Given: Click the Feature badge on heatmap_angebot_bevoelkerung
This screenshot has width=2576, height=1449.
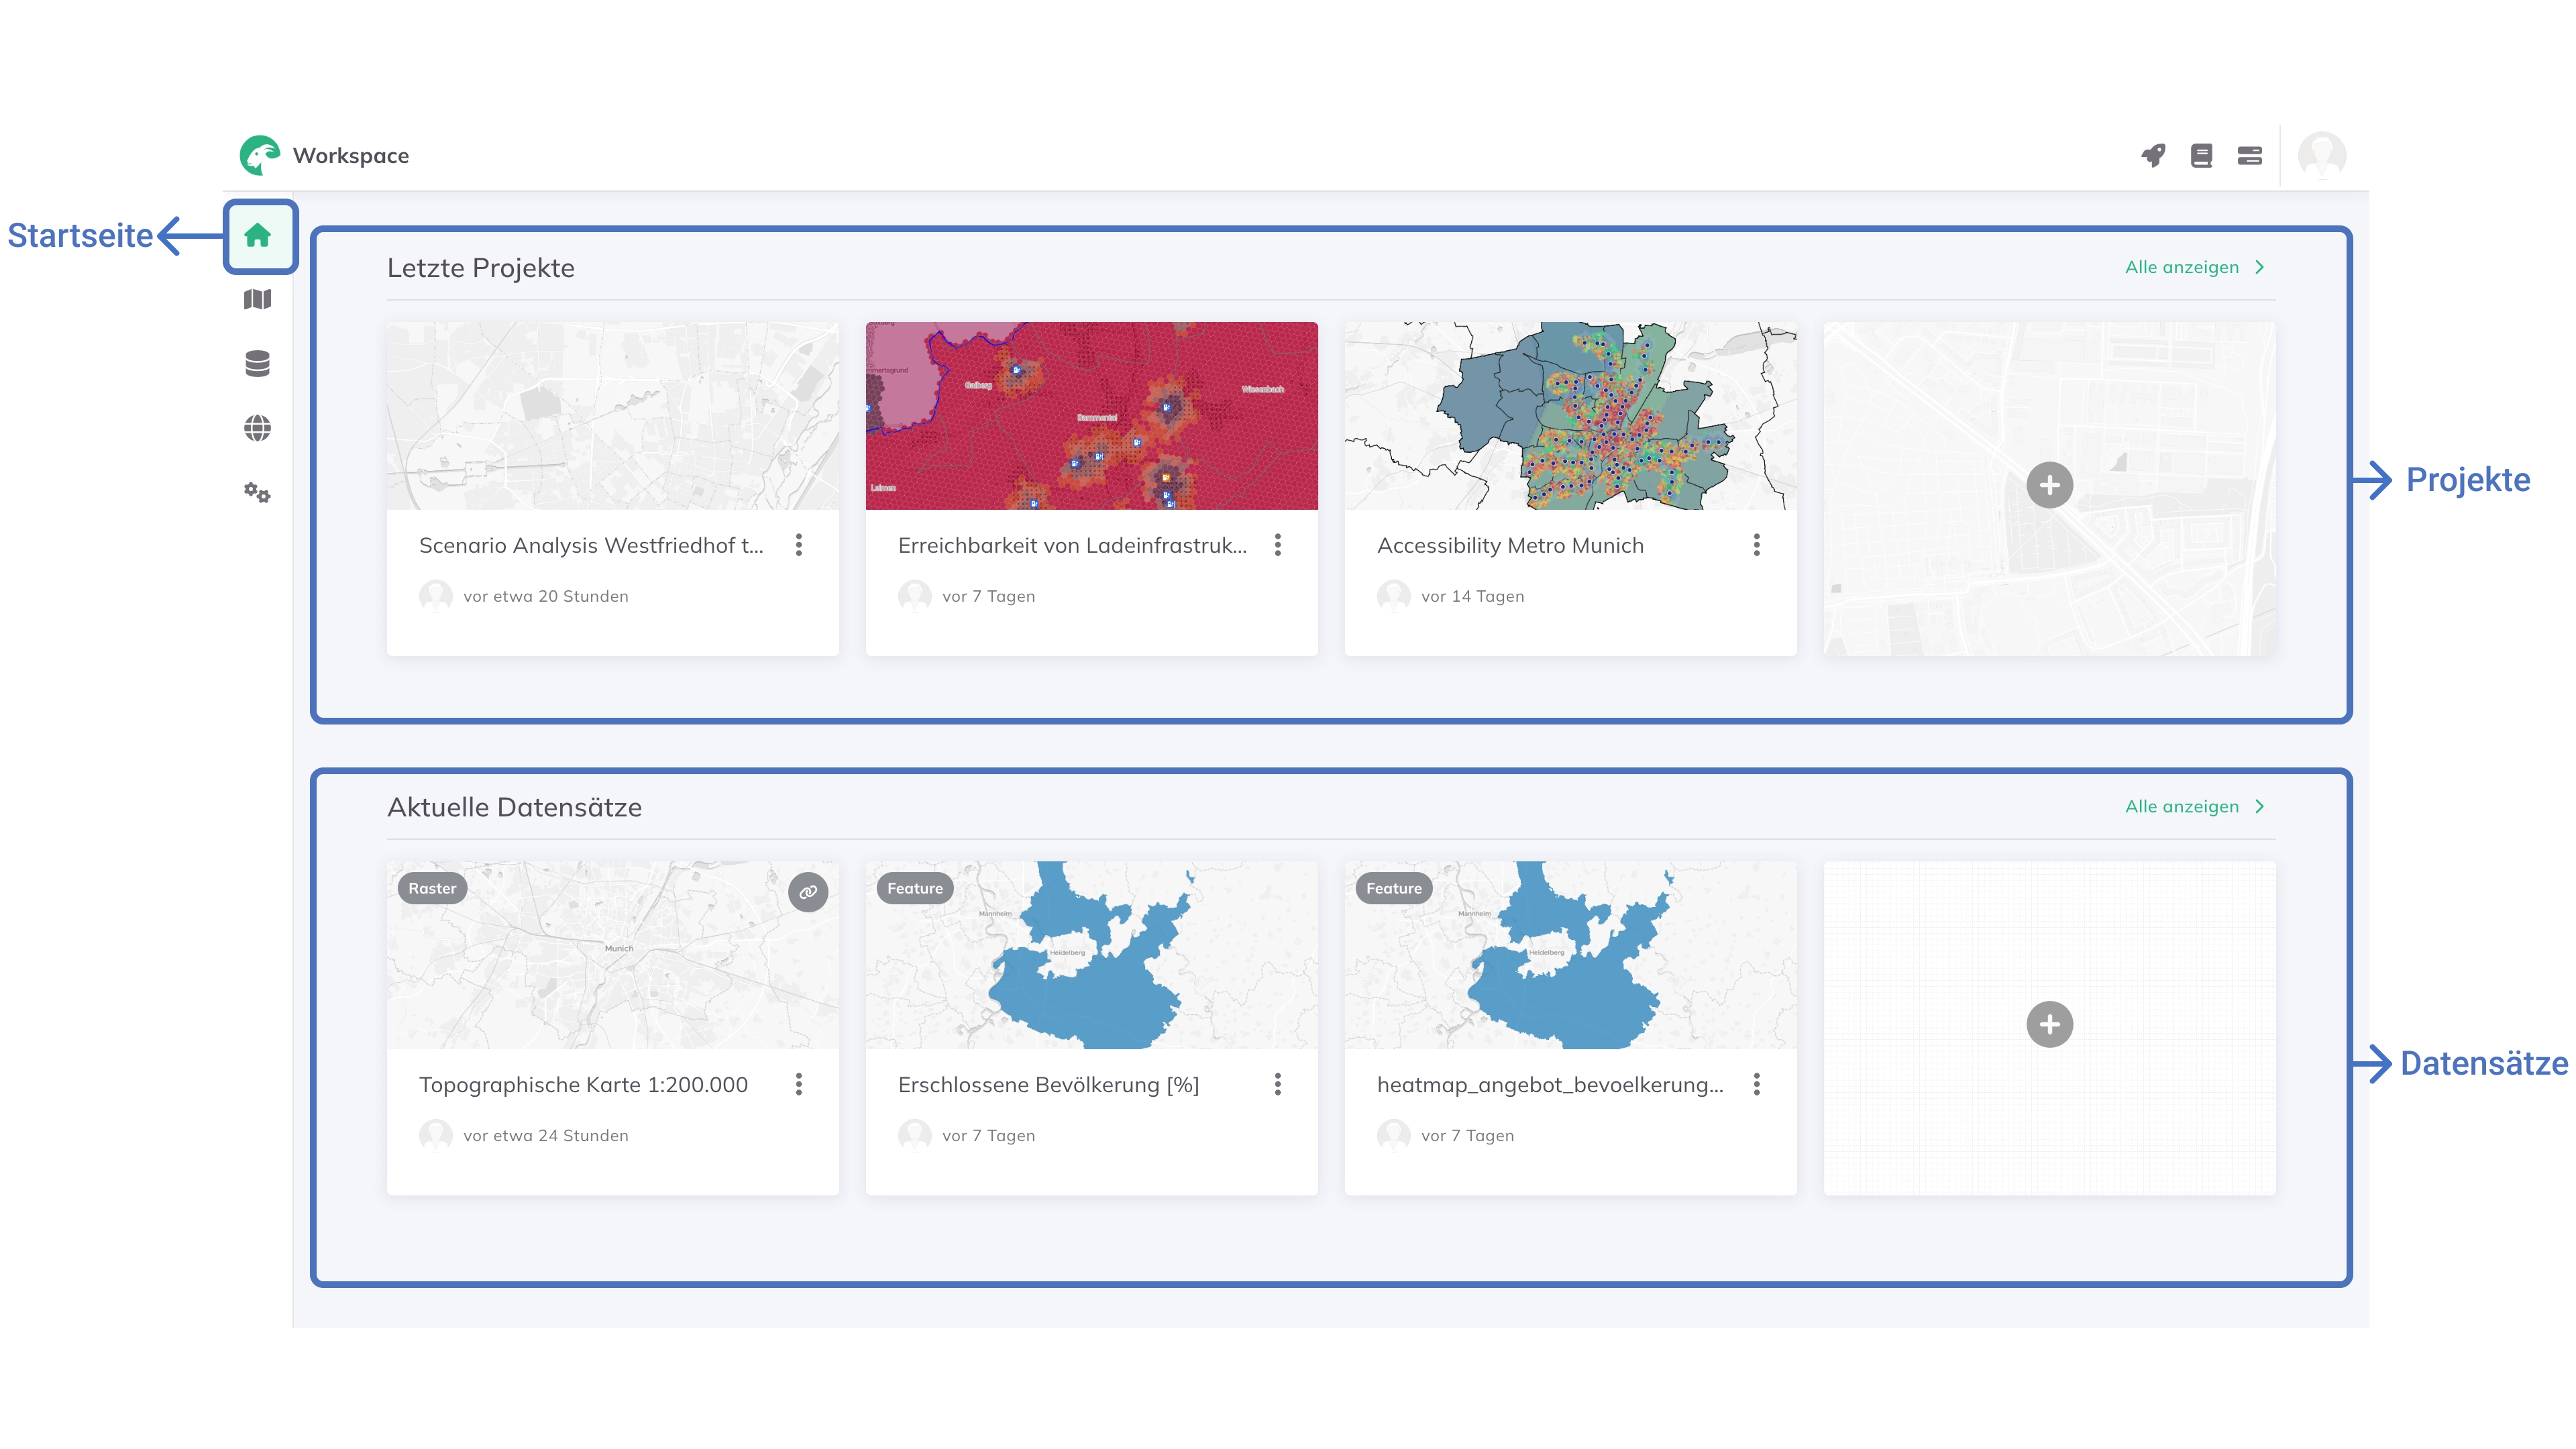Looking at the screenshot, I should 1394,888.
